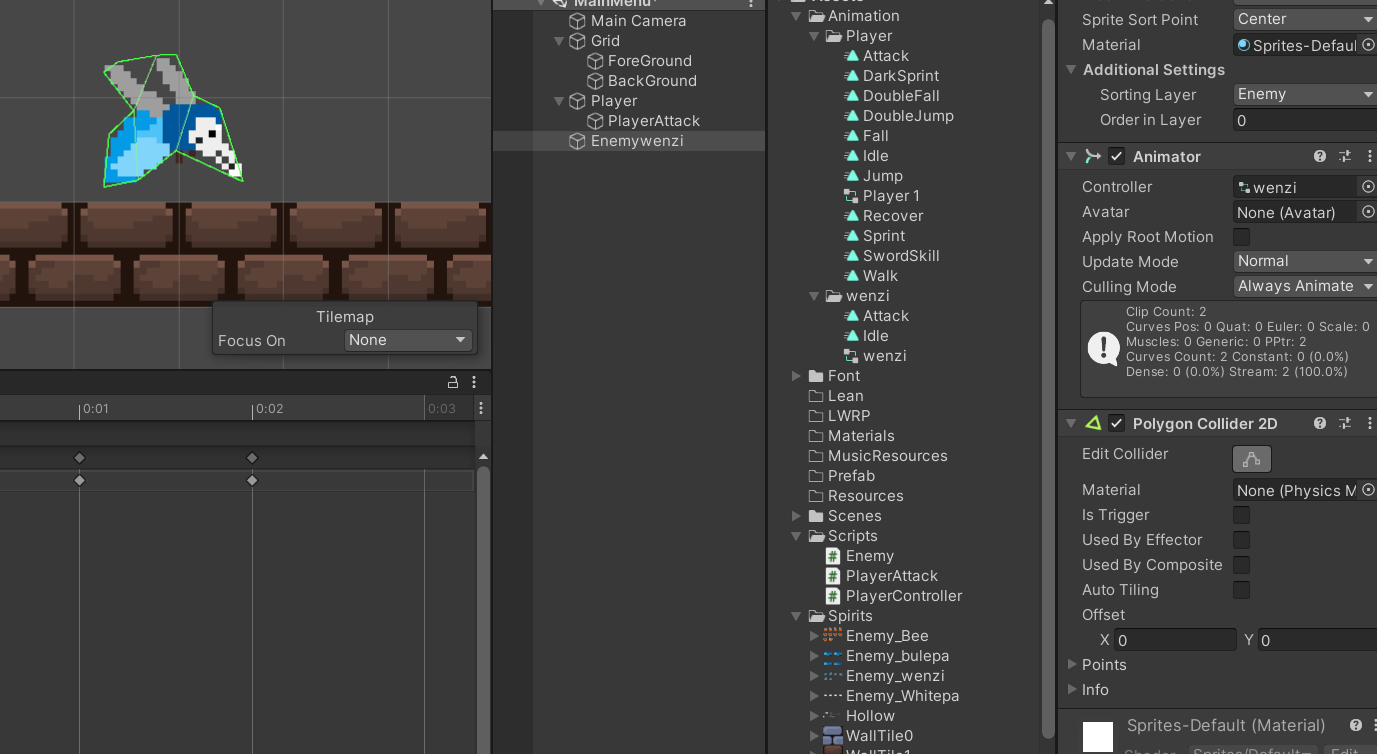The width and height of the screenshot is (1377, 754).
Task: Collapse the wenzi animation folder
Action: pos(814,296)
